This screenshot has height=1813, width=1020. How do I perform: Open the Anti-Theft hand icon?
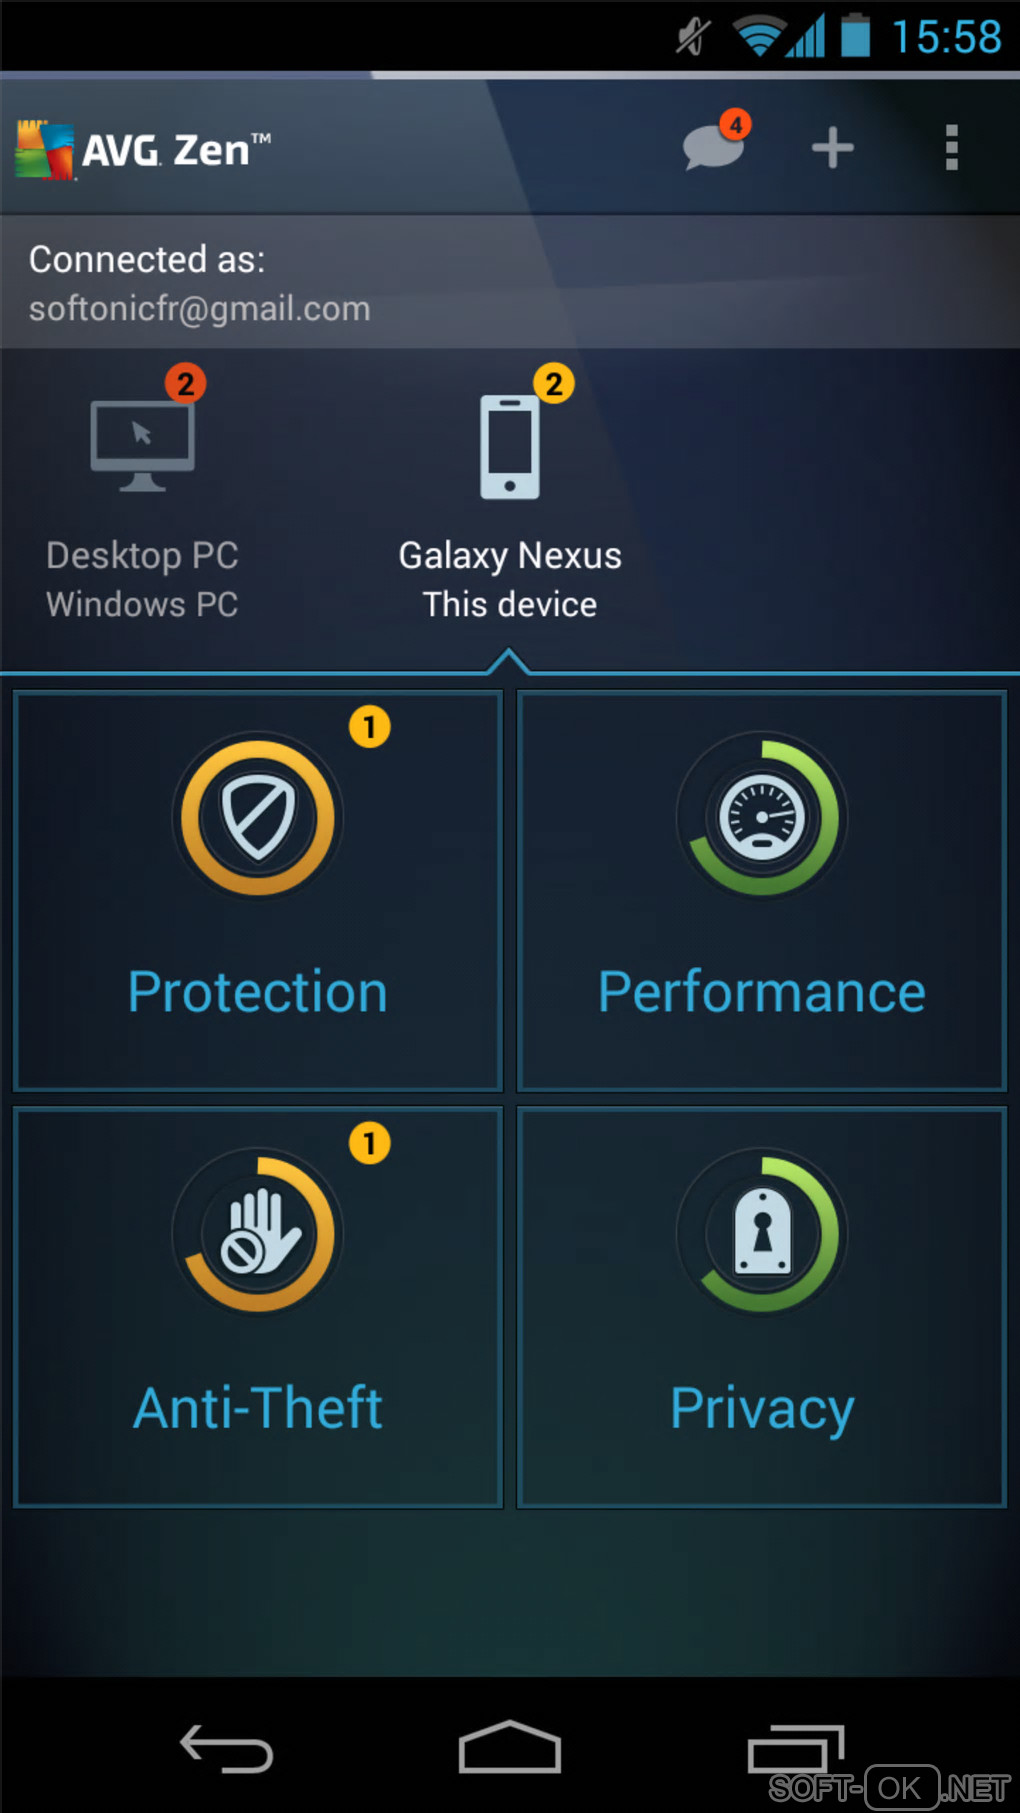(258, 1233)
